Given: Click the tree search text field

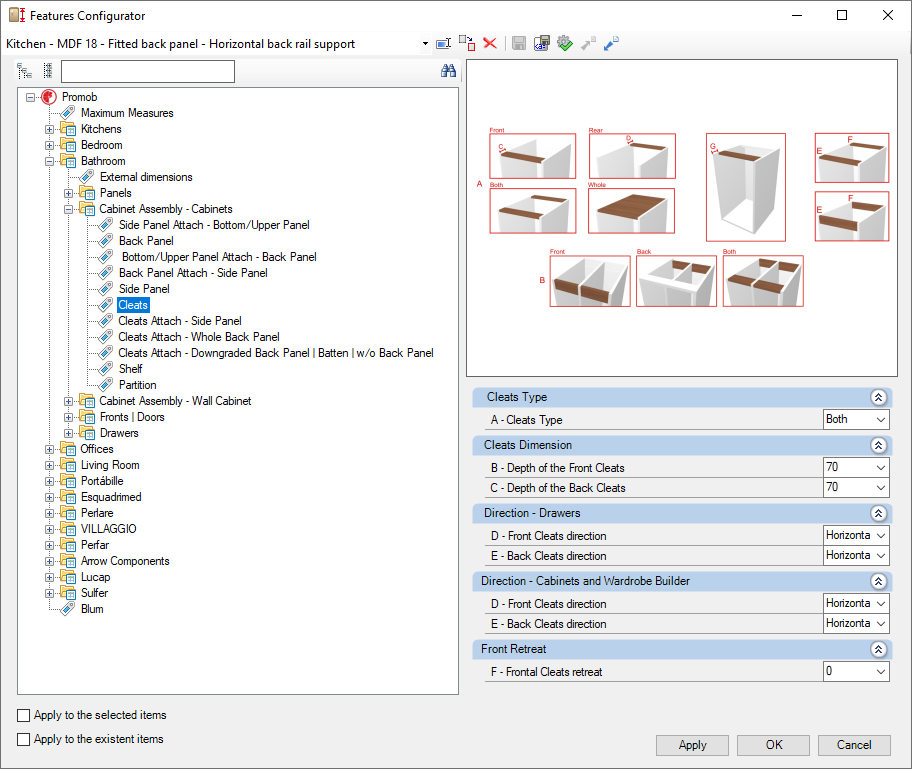Looking at the screenshot, I should [x=148, y=72].
